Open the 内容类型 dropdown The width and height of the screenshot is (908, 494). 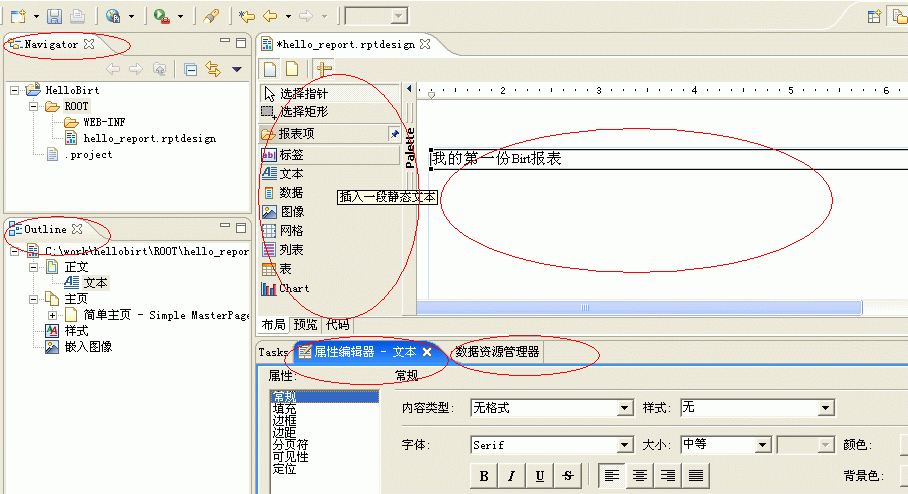coord(624,408)
